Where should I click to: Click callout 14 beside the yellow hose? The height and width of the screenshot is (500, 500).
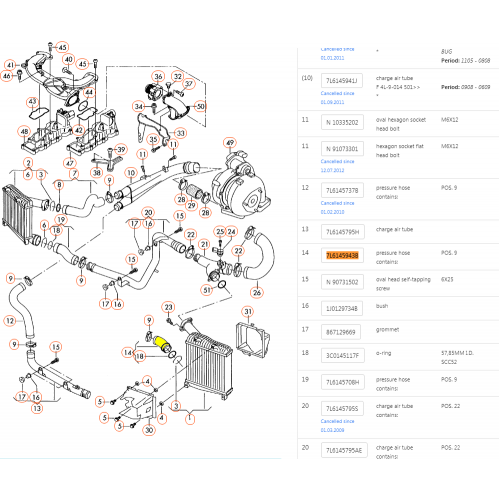[x=128, y=353]
